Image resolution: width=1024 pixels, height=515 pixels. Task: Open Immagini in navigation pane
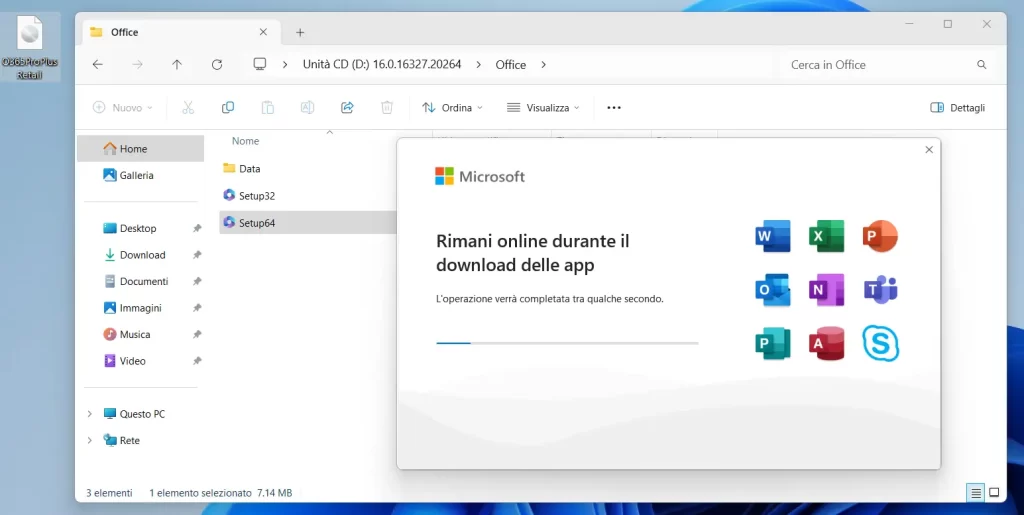point(140,308)
